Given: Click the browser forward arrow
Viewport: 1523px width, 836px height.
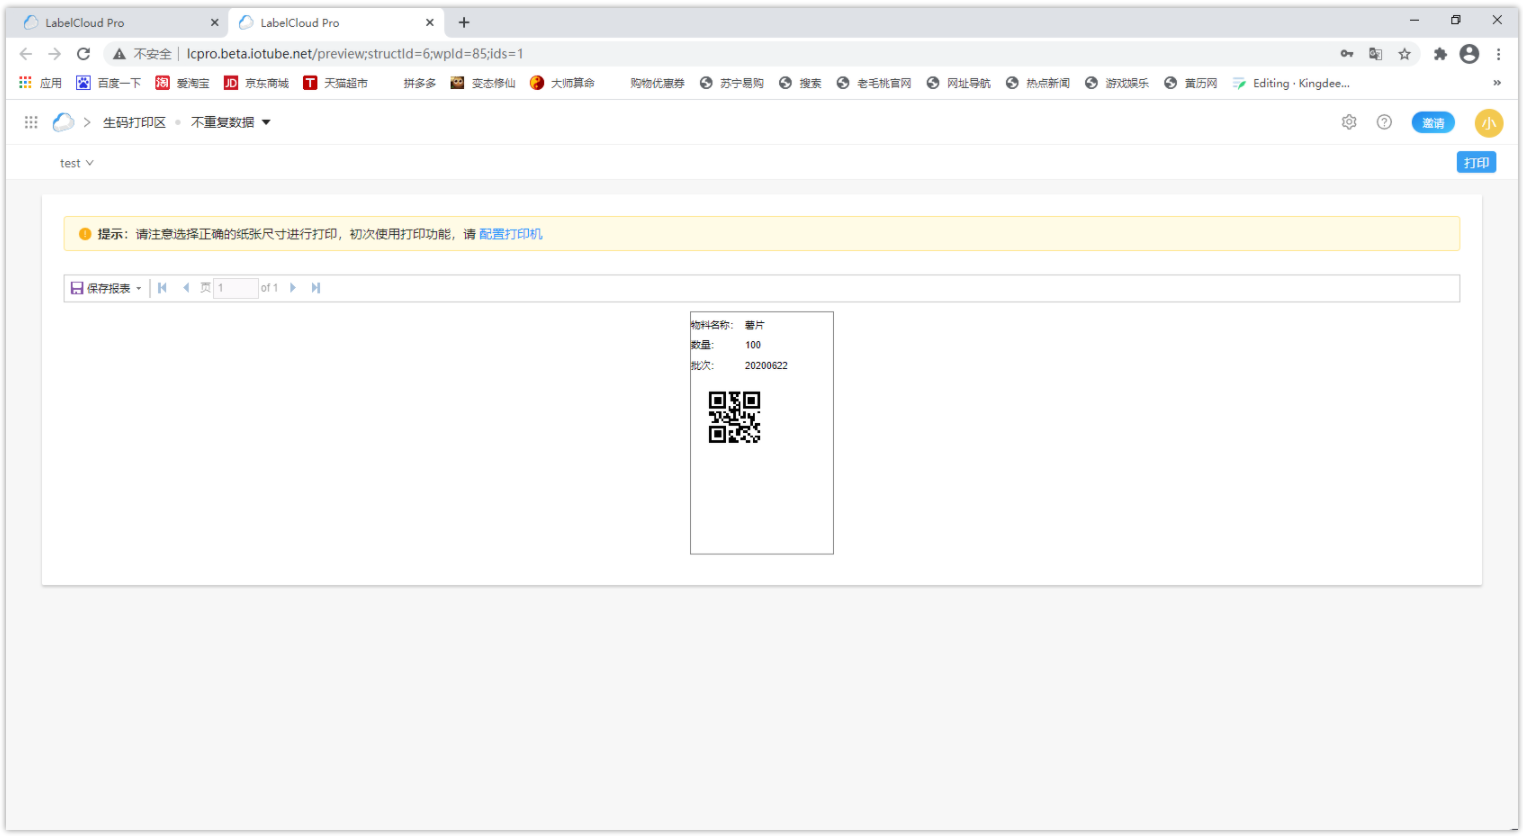Looking at the screenshot, I should point(55,54).
